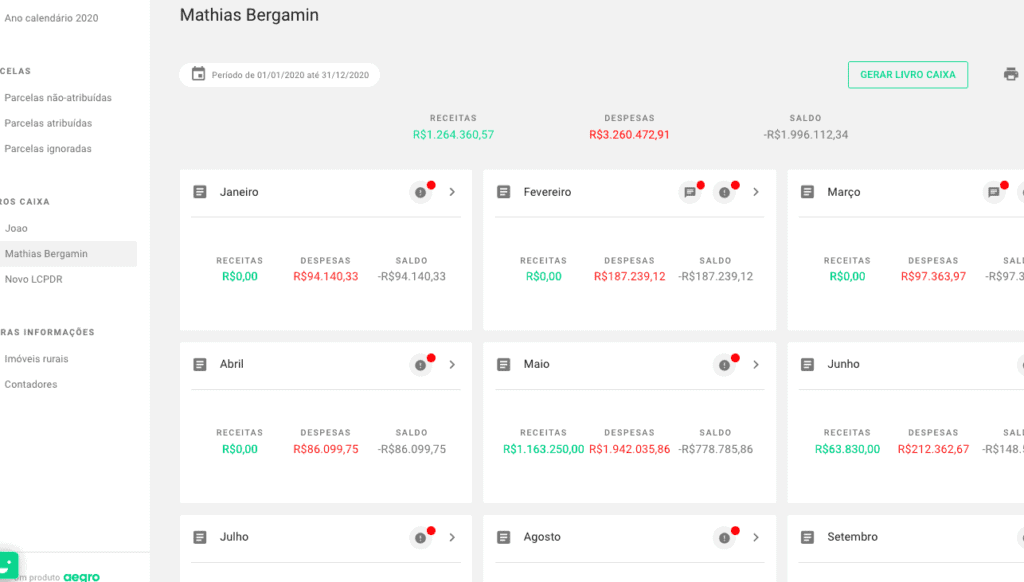Open Parcelas não-atribuídas in sidebar

pyautogui.click(x=58, y=98)
